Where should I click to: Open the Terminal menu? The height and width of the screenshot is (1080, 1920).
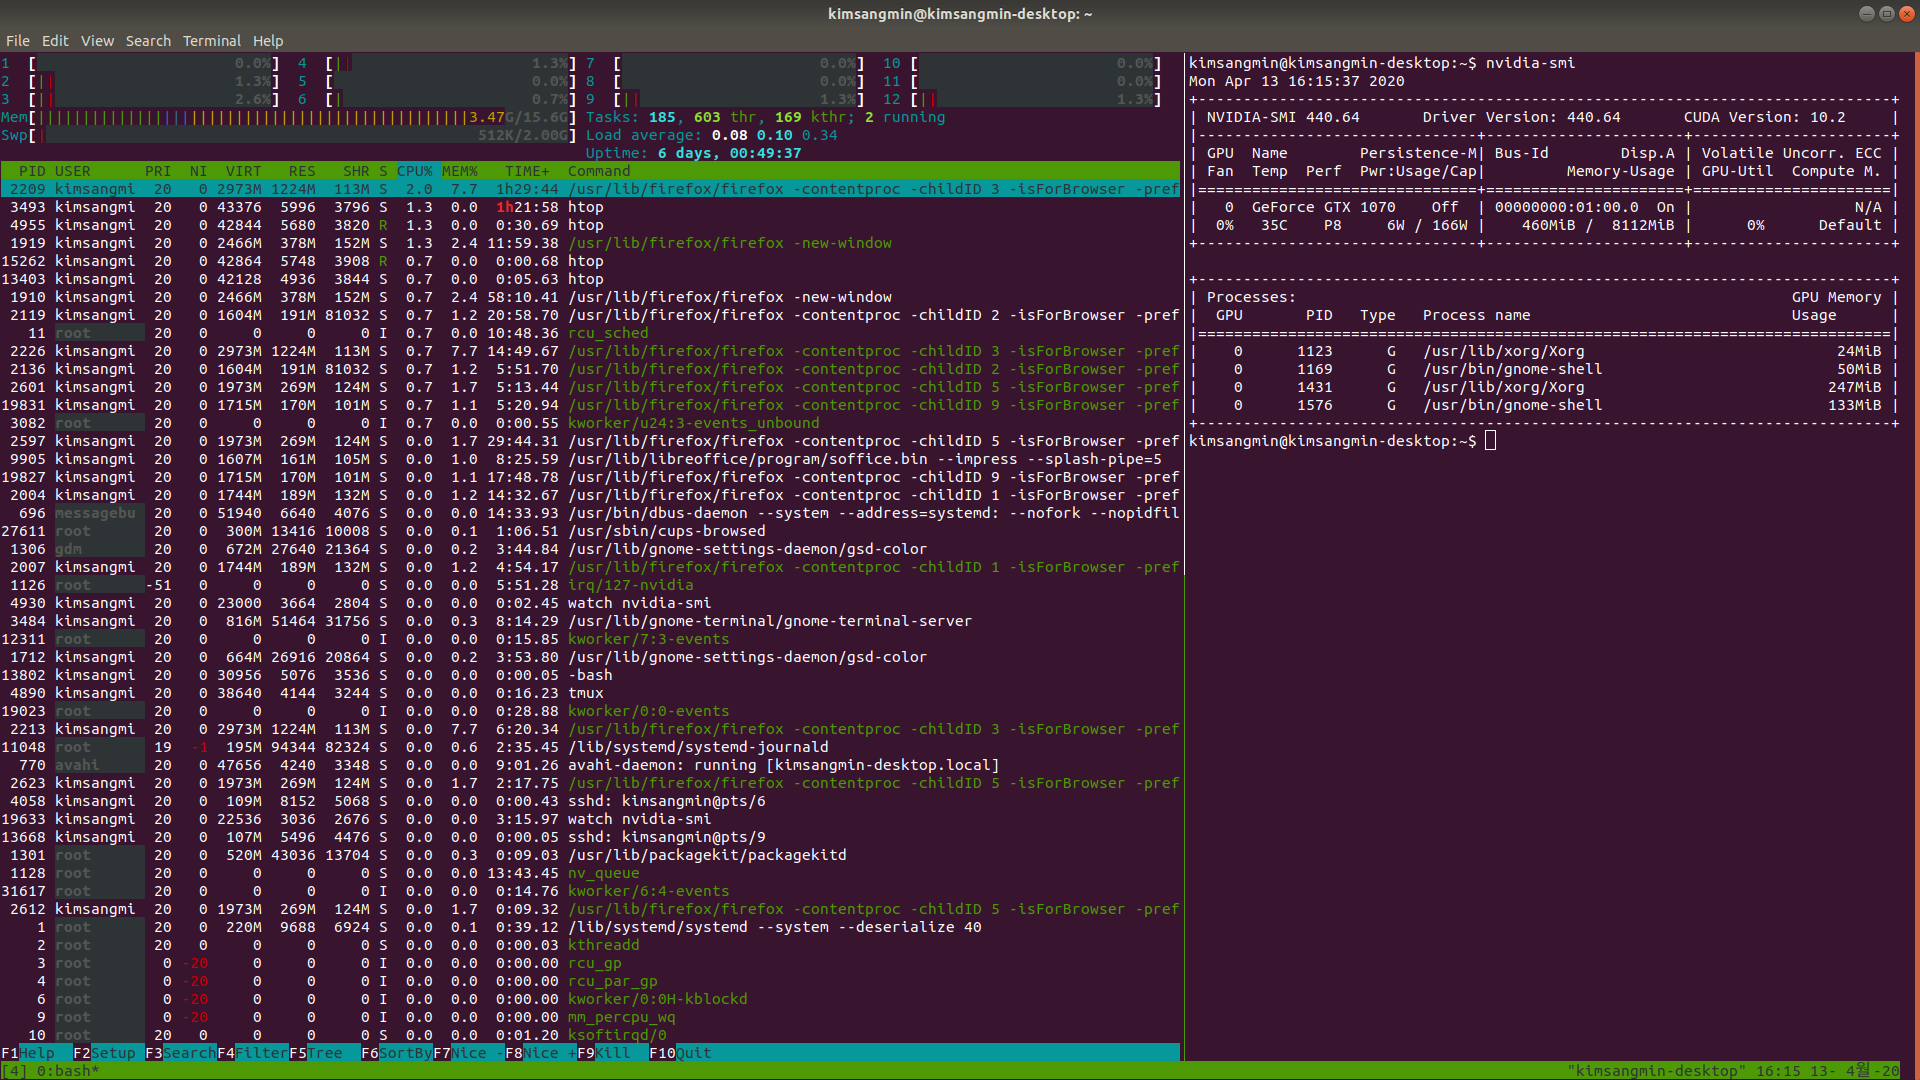pyautogui.click(x=211, y=41)
